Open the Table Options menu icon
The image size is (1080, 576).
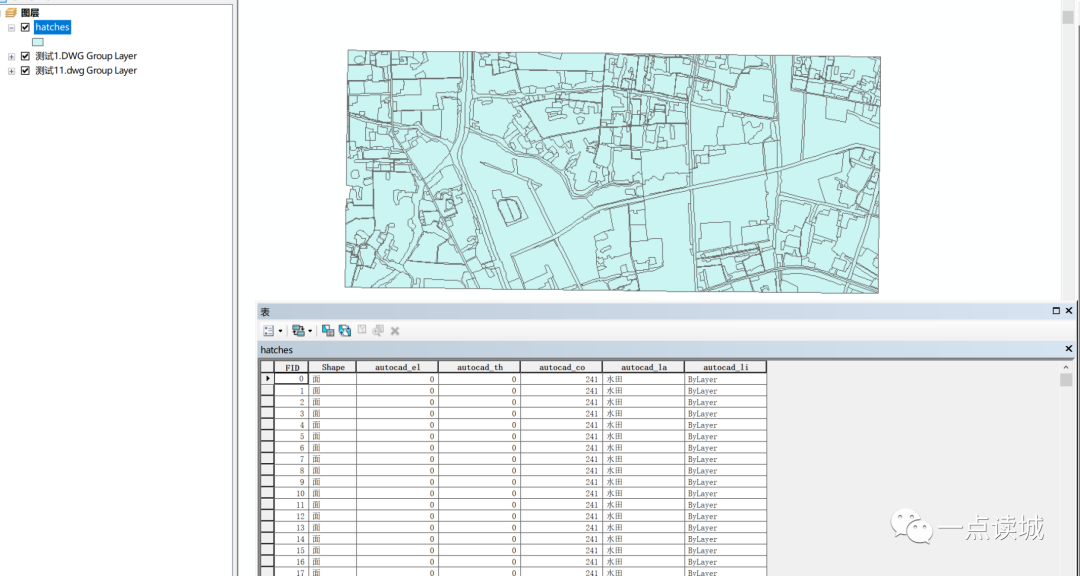(269, 330)
